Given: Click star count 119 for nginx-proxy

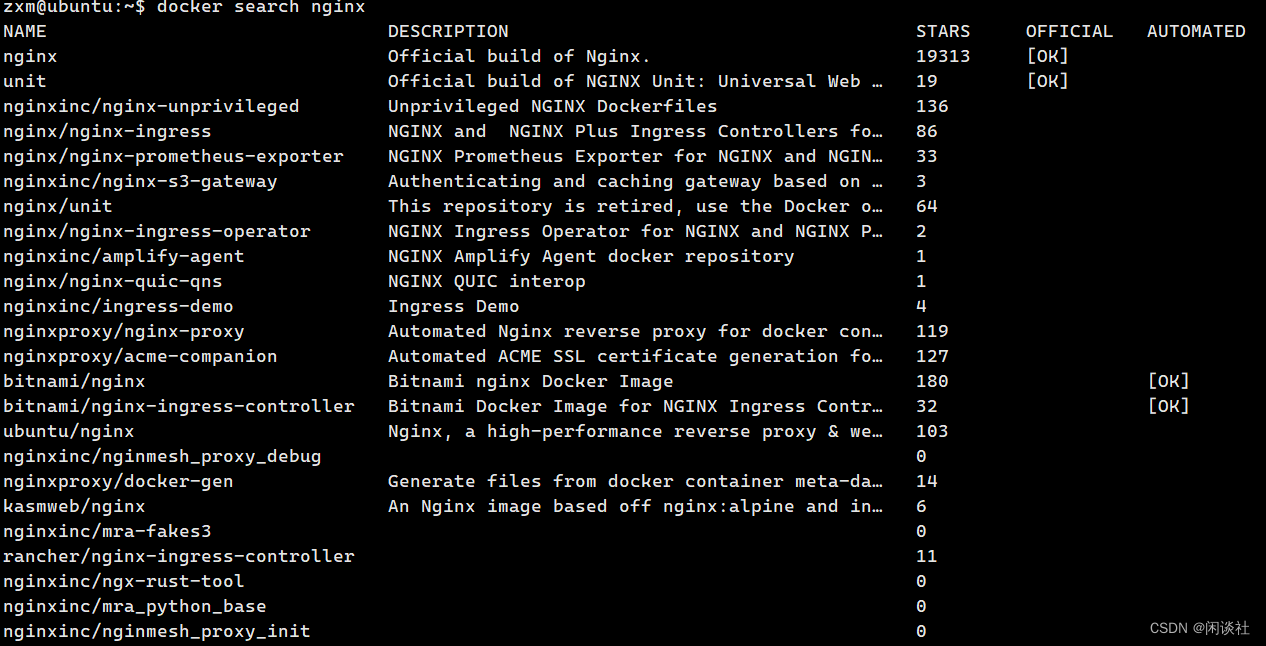Looking at the screenshot, I should coord(932,331).
